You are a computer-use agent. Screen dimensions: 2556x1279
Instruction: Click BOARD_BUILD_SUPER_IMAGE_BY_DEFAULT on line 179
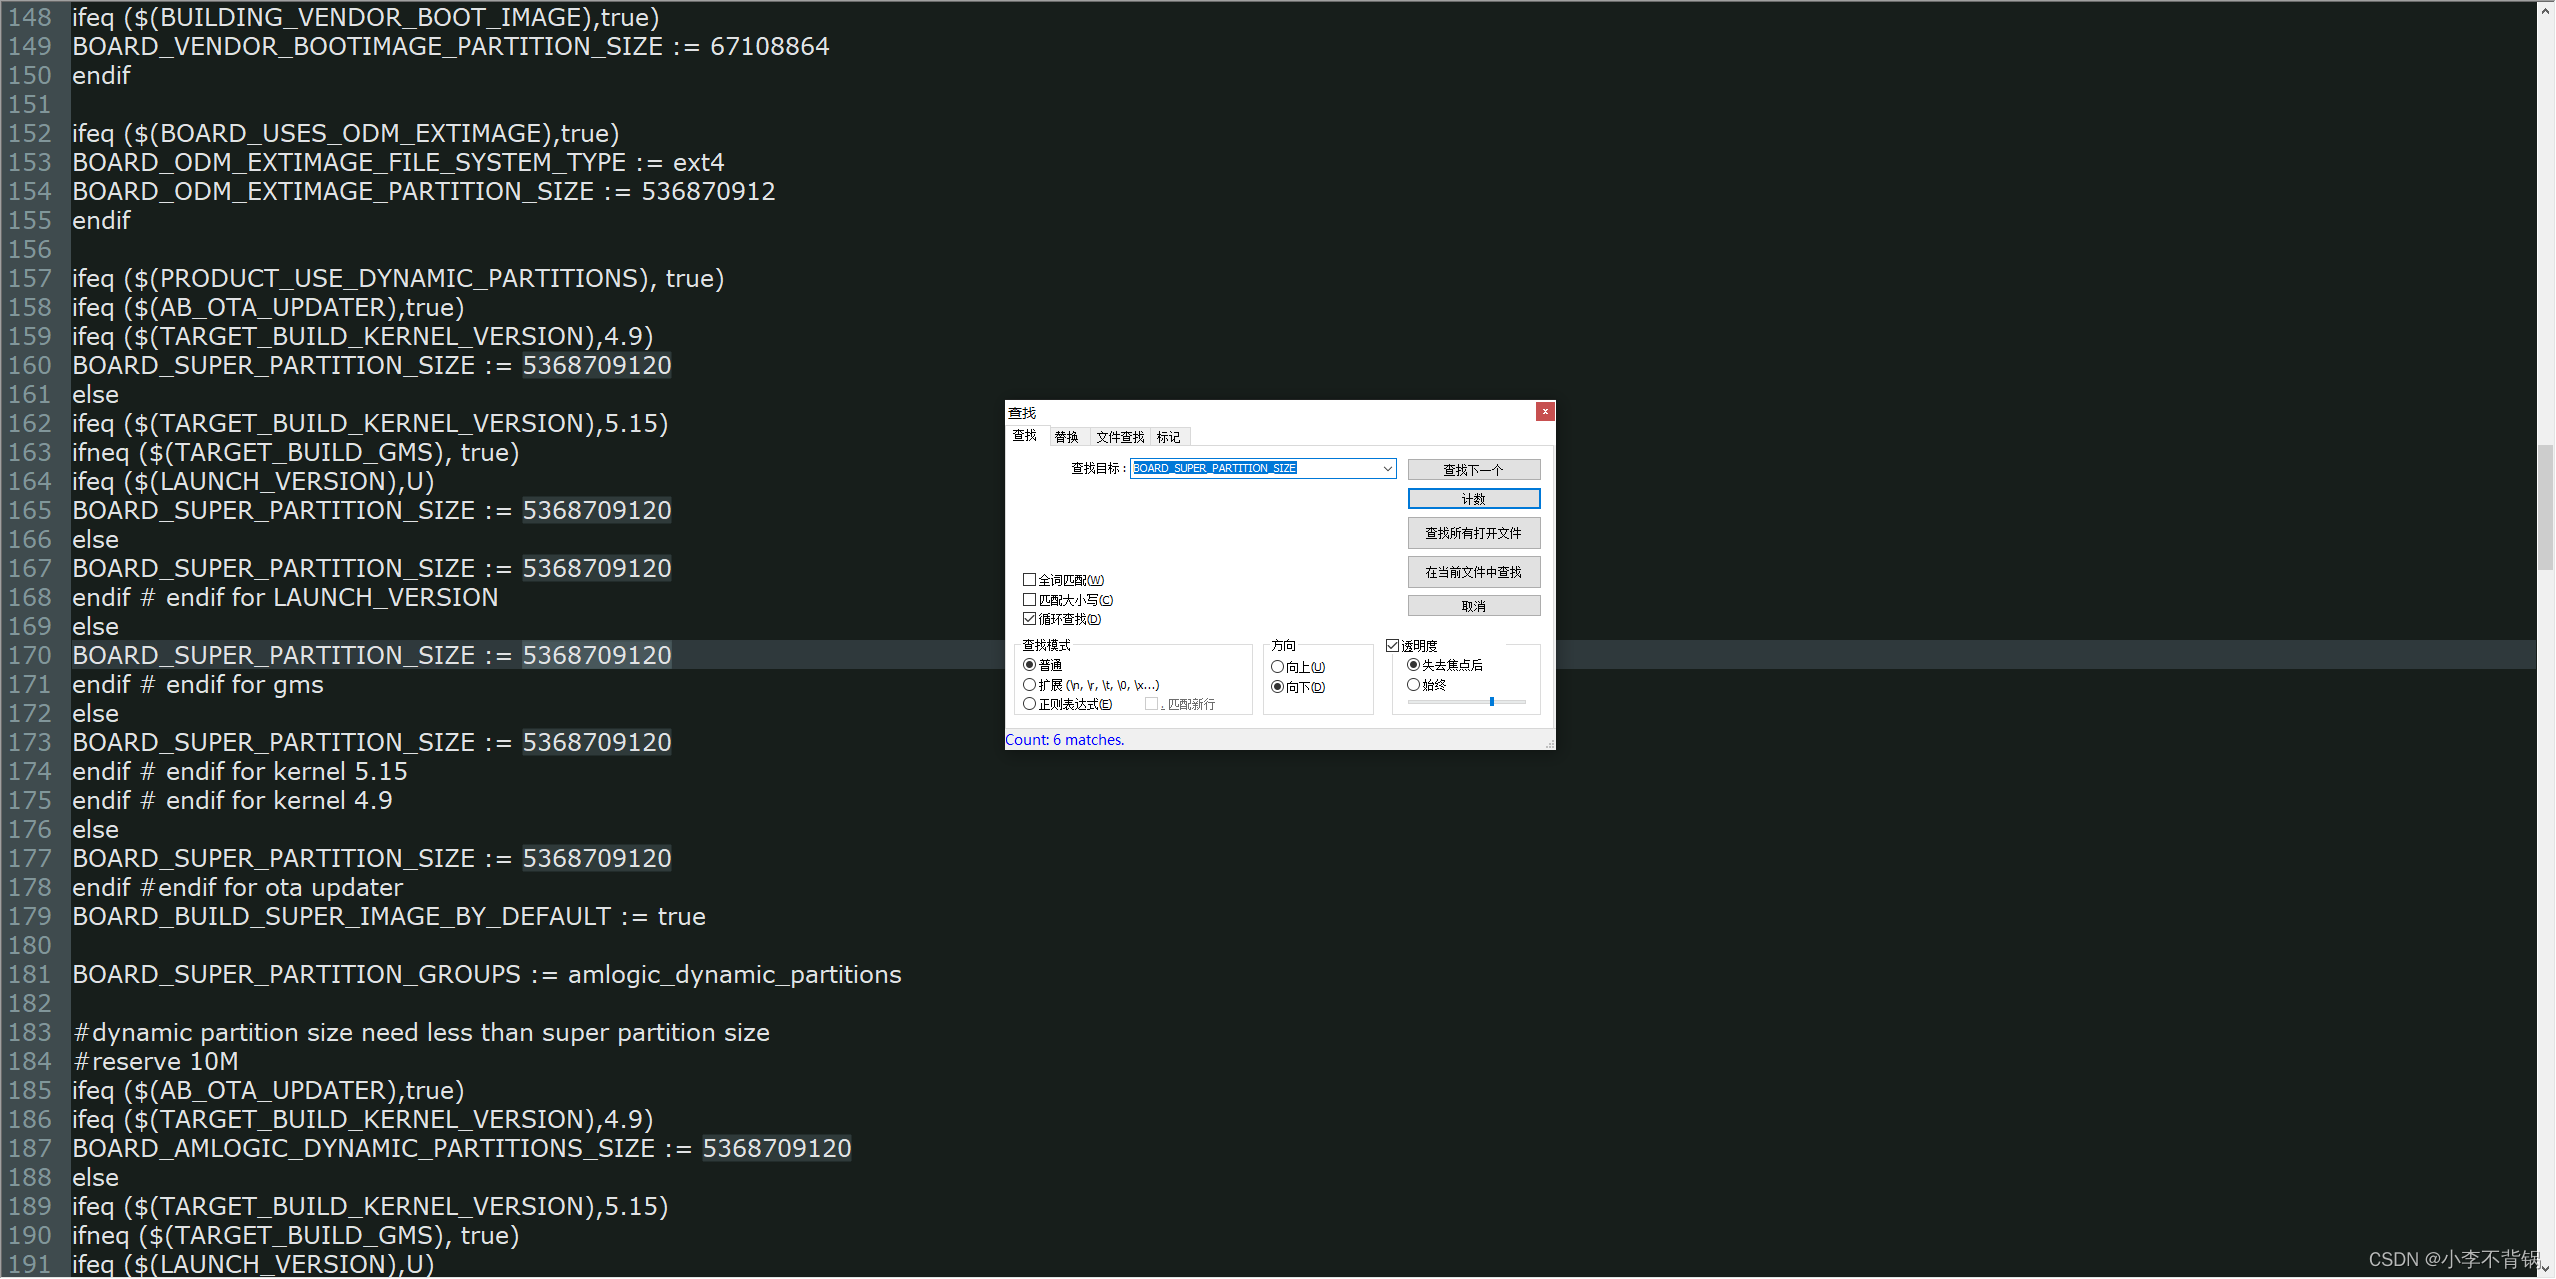tap(342, 917)
